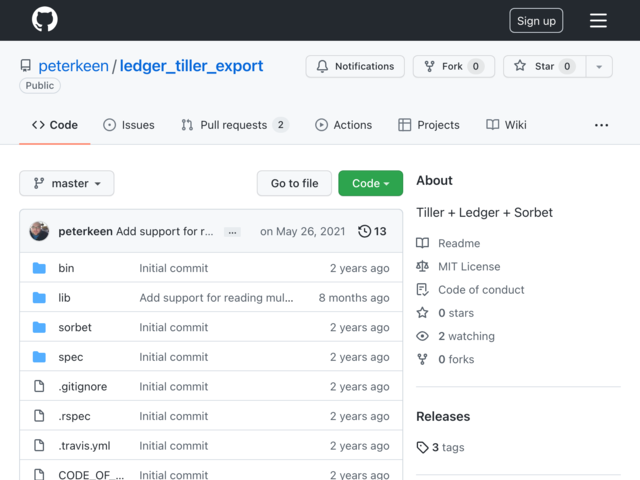Open the hamburger navigation menu
Viewport: 640px width, 480px height.
click(x=598, y=20)
